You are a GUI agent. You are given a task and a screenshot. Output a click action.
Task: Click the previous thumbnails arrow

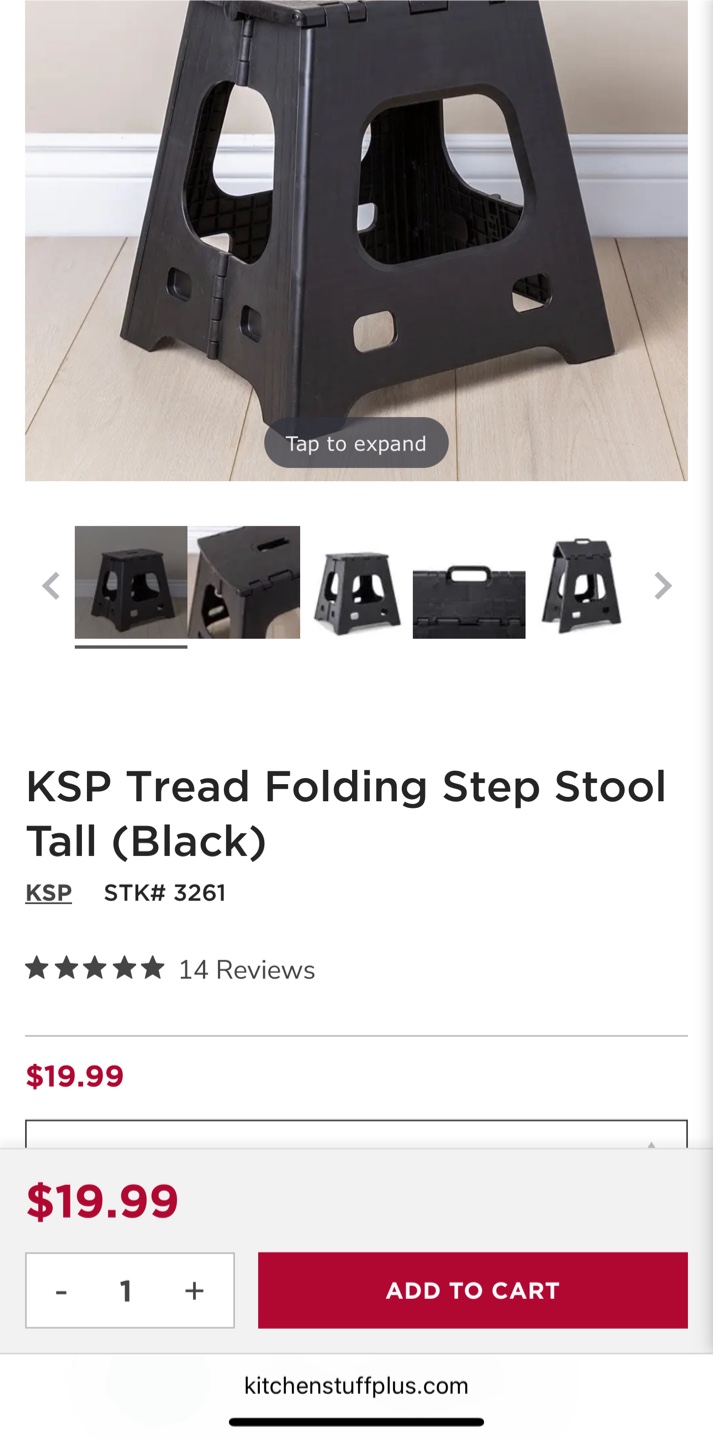[x=51, y=586]
